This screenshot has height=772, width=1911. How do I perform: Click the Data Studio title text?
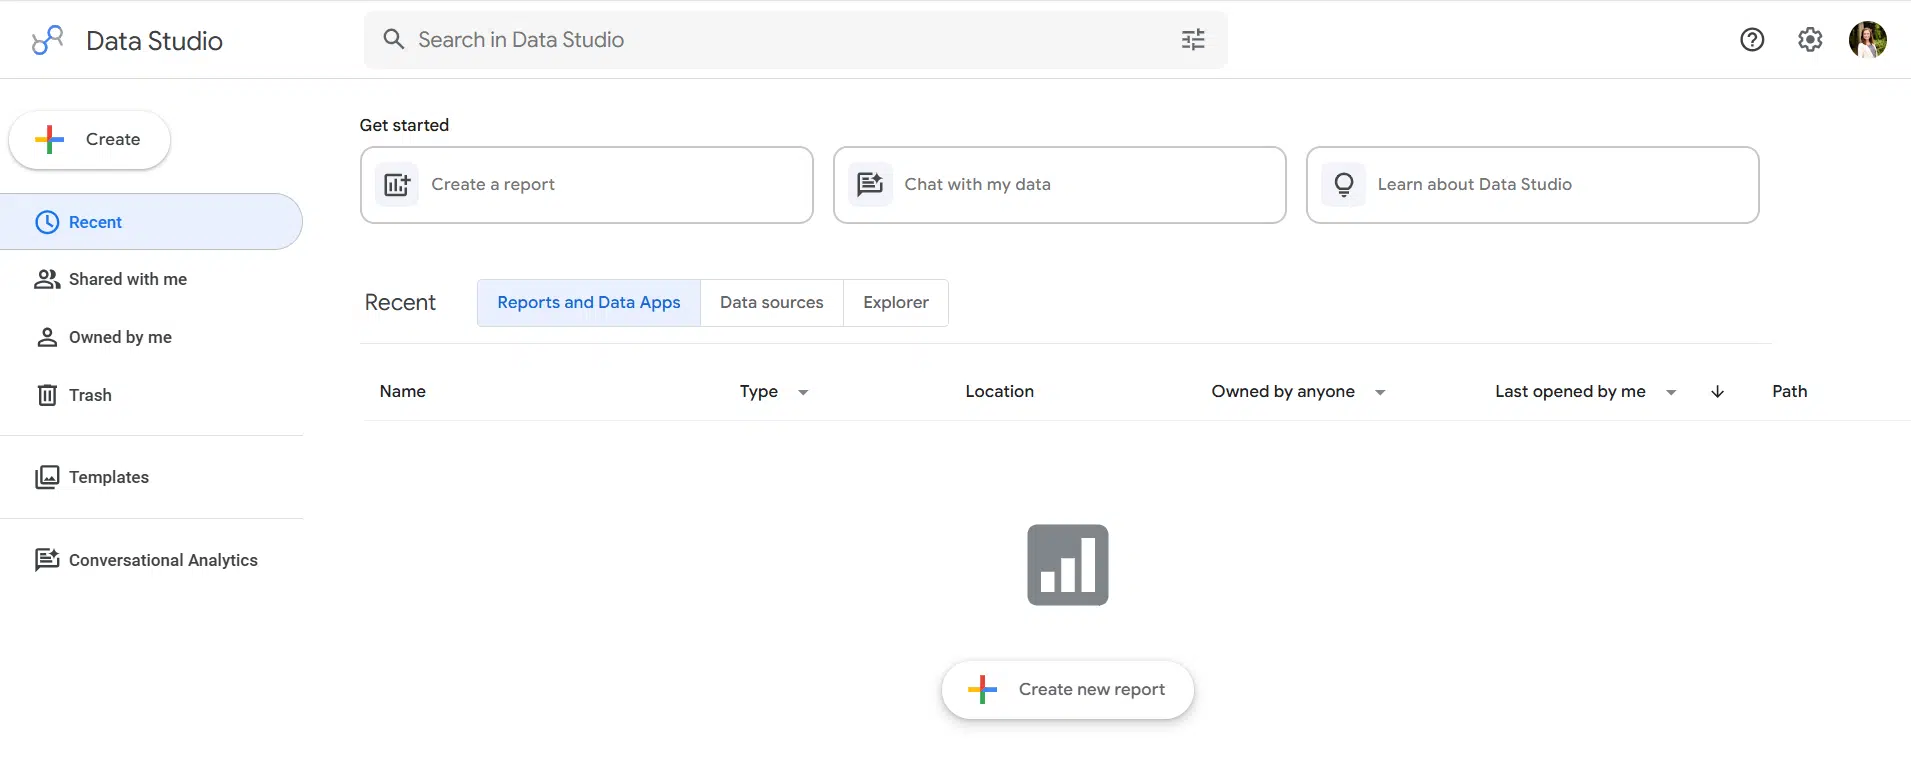(x=154, y=41)
